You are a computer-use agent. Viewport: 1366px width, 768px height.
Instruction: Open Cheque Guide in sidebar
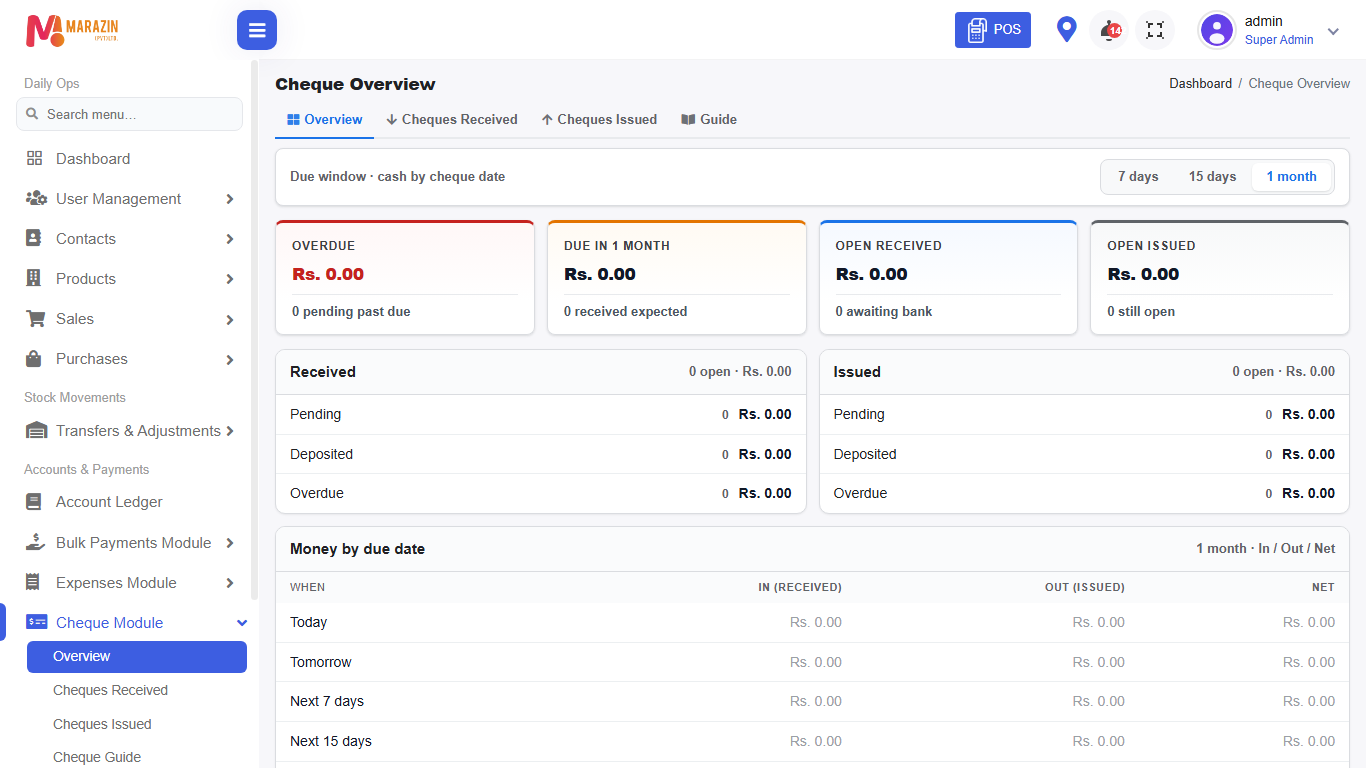tap(97, 757)
